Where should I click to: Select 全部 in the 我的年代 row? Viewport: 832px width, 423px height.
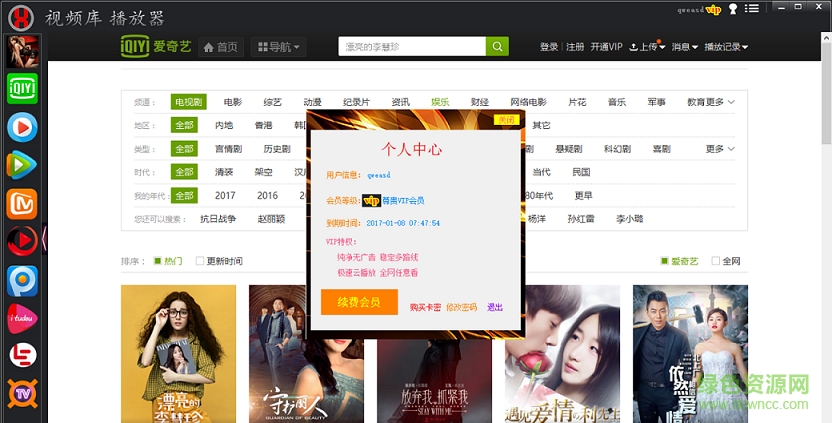184,195
